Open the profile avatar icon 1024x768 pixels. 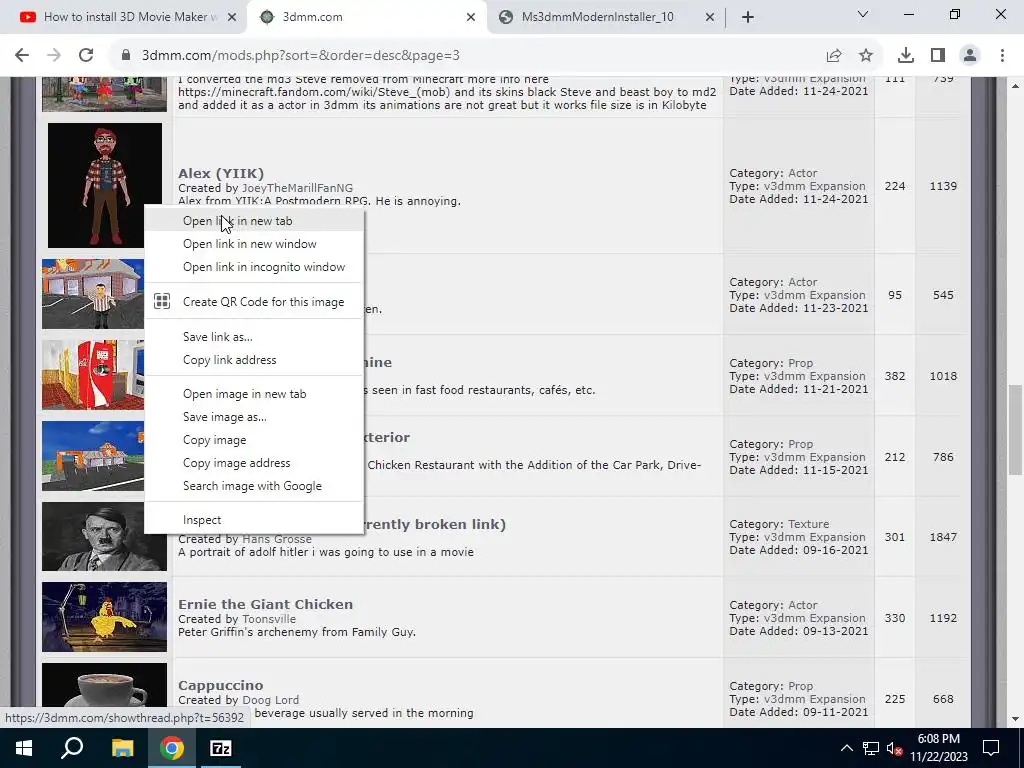pyautogui.click(x=970, y=56)
